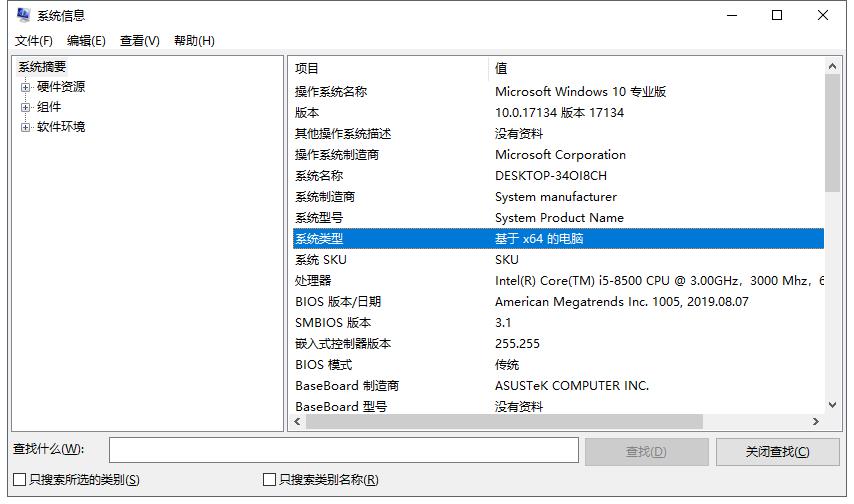
Task: Expand the 组件 tree node
Action: point(25,107)
